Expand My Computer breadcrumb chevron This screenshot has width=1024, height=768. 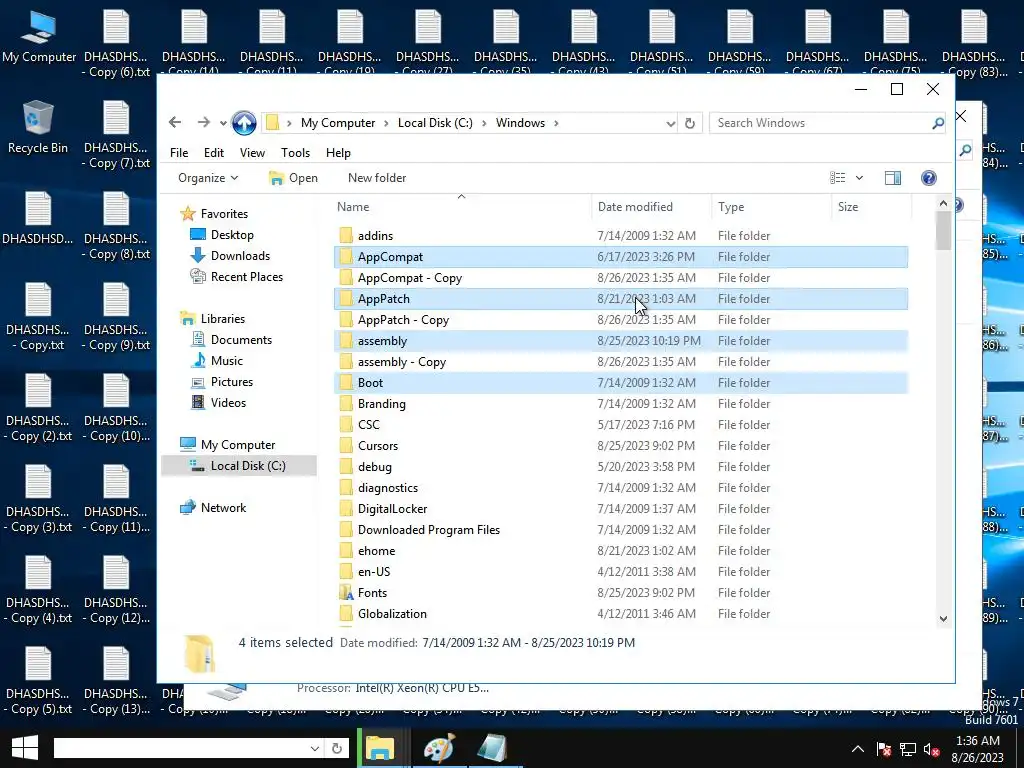tap(386, 123)
